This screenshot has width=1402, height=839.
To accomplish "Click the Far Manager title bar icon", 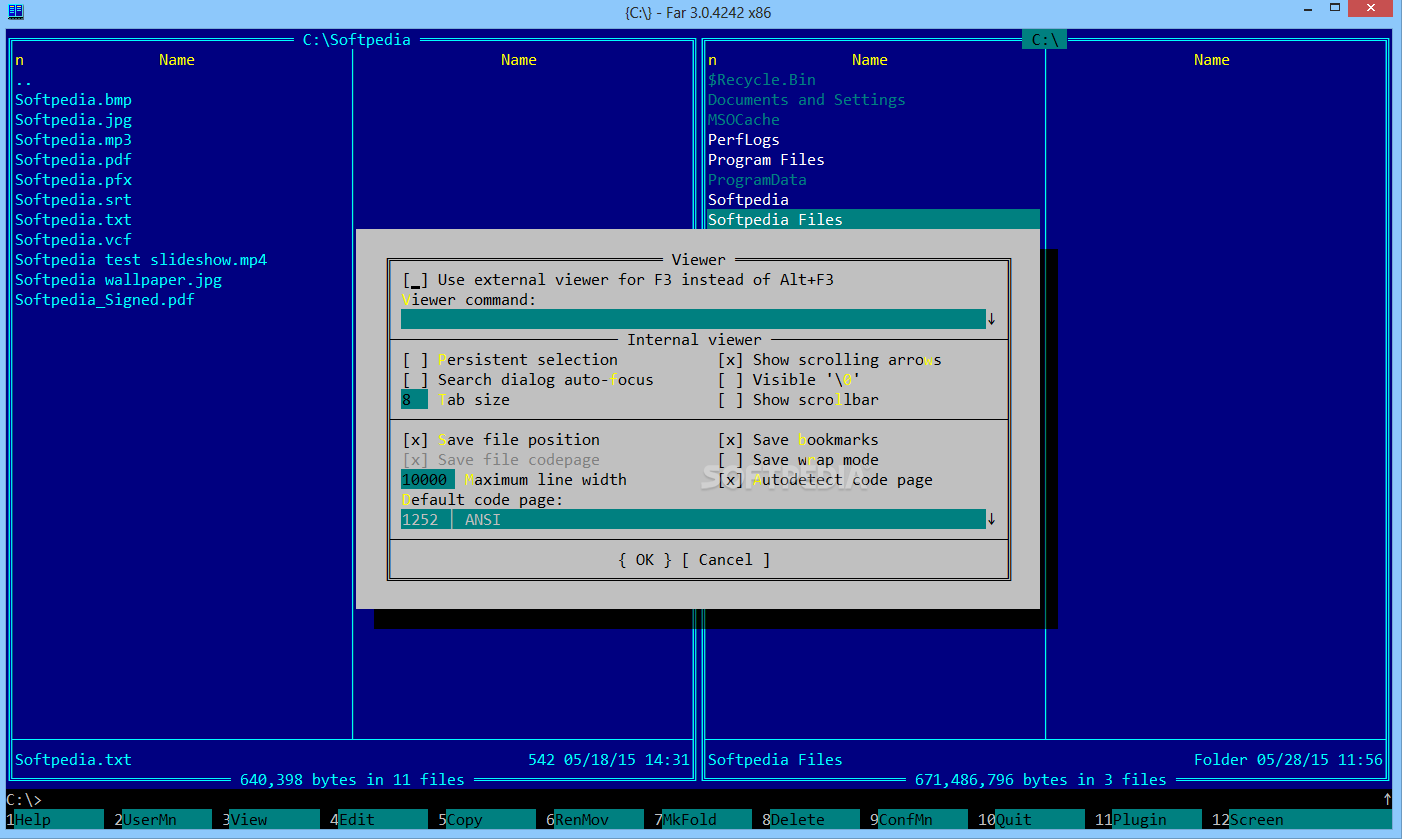I will click(15, 12).
